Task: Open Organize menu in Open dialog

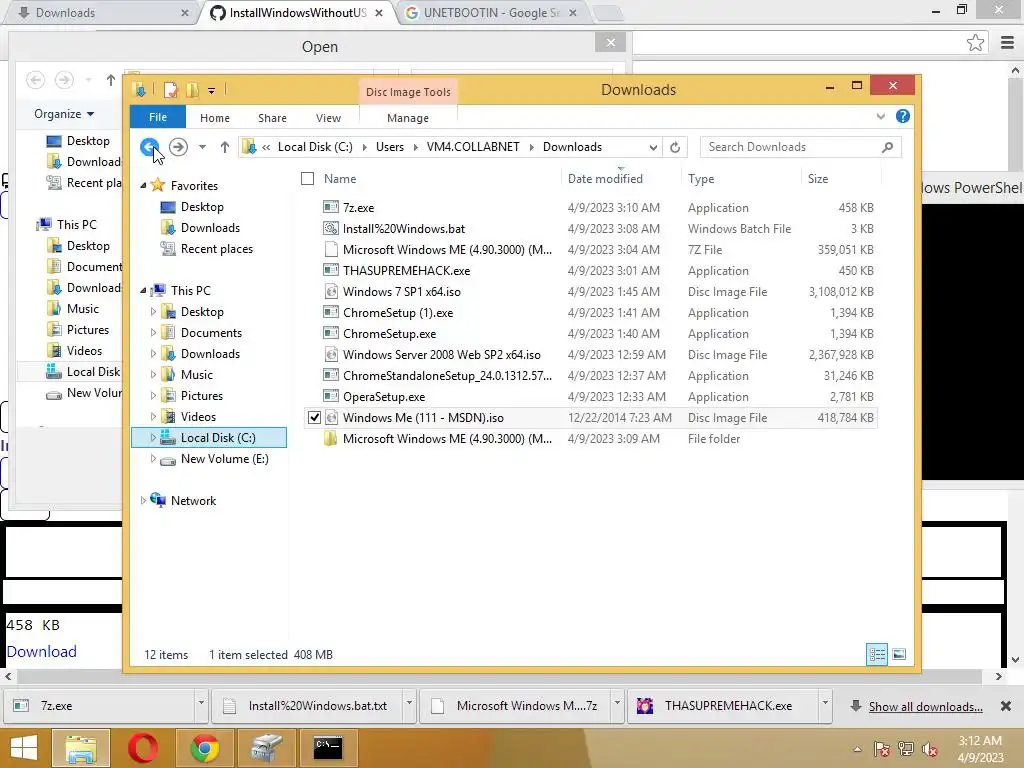Action: click(x=64, y=114)
